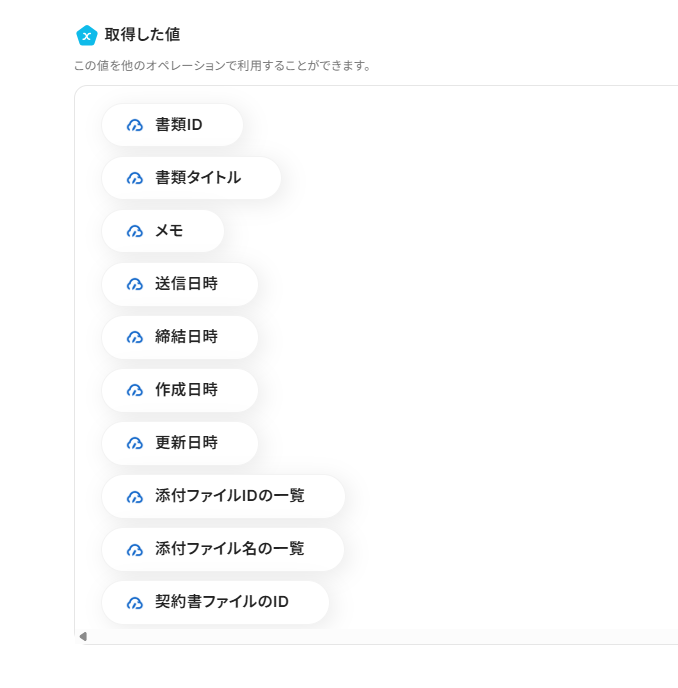
Task: Click the cloud icon beside メモ
Action: pos(135,231)
